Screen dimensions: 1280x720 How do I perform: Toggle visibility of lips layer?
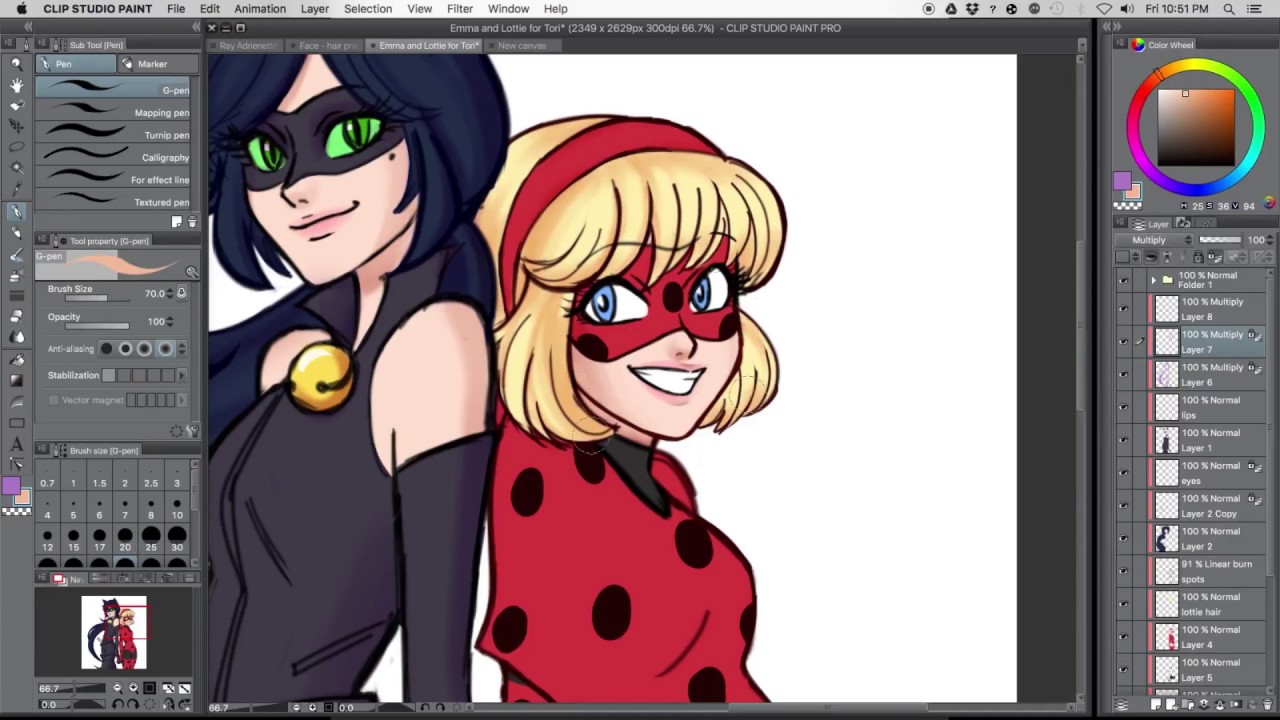(x=1123, y=408)
